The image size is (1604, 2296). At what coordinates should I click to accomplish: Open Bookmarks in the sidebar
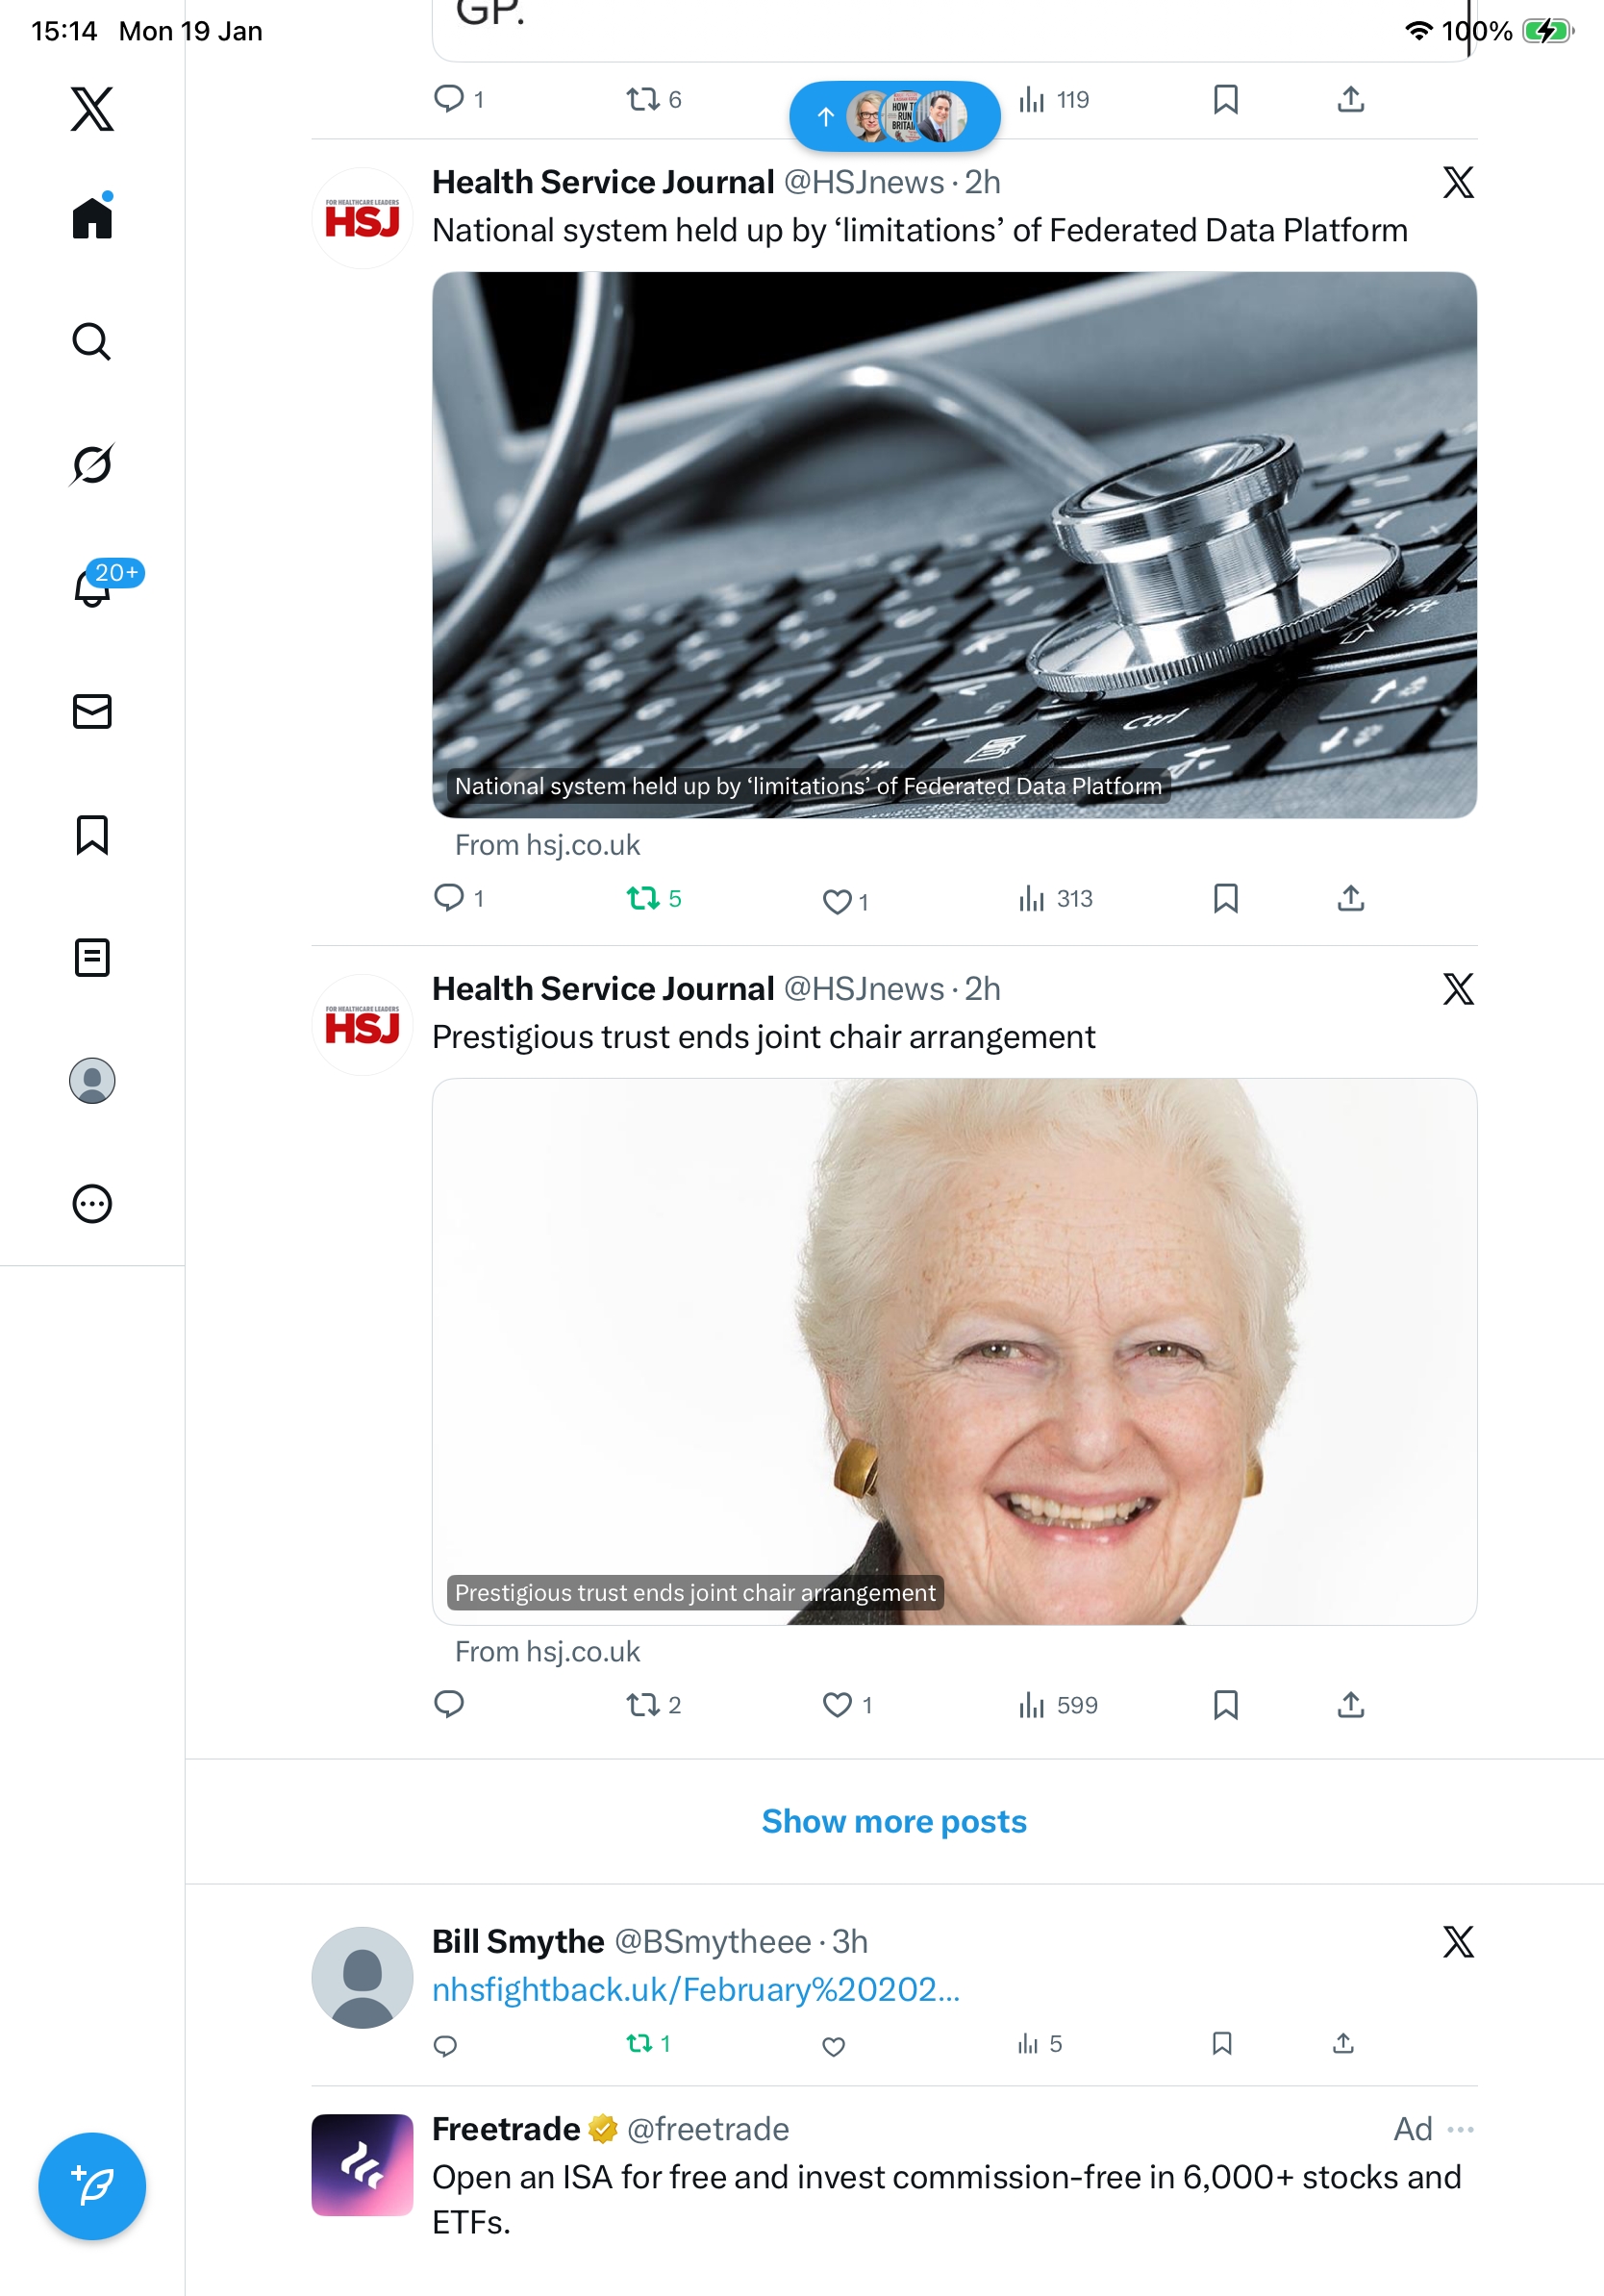(x=92, y=834)
